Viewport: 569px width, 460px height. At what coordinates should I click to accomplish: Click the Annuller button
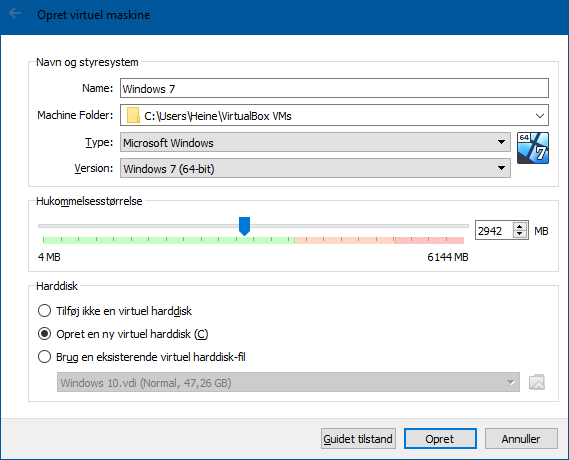pyautogui.click(x=521, y=439)
